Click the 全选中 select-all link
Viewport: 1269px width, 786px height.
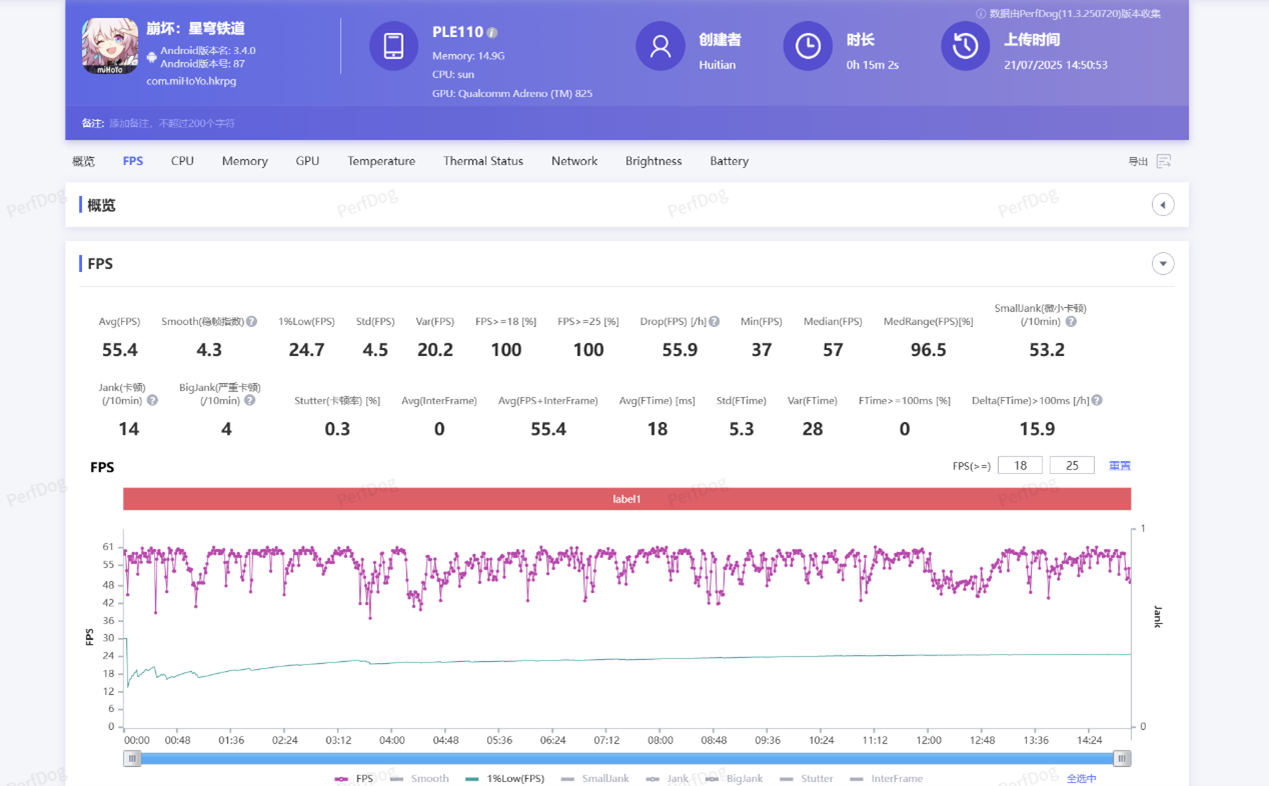(x=1081, y=778)
